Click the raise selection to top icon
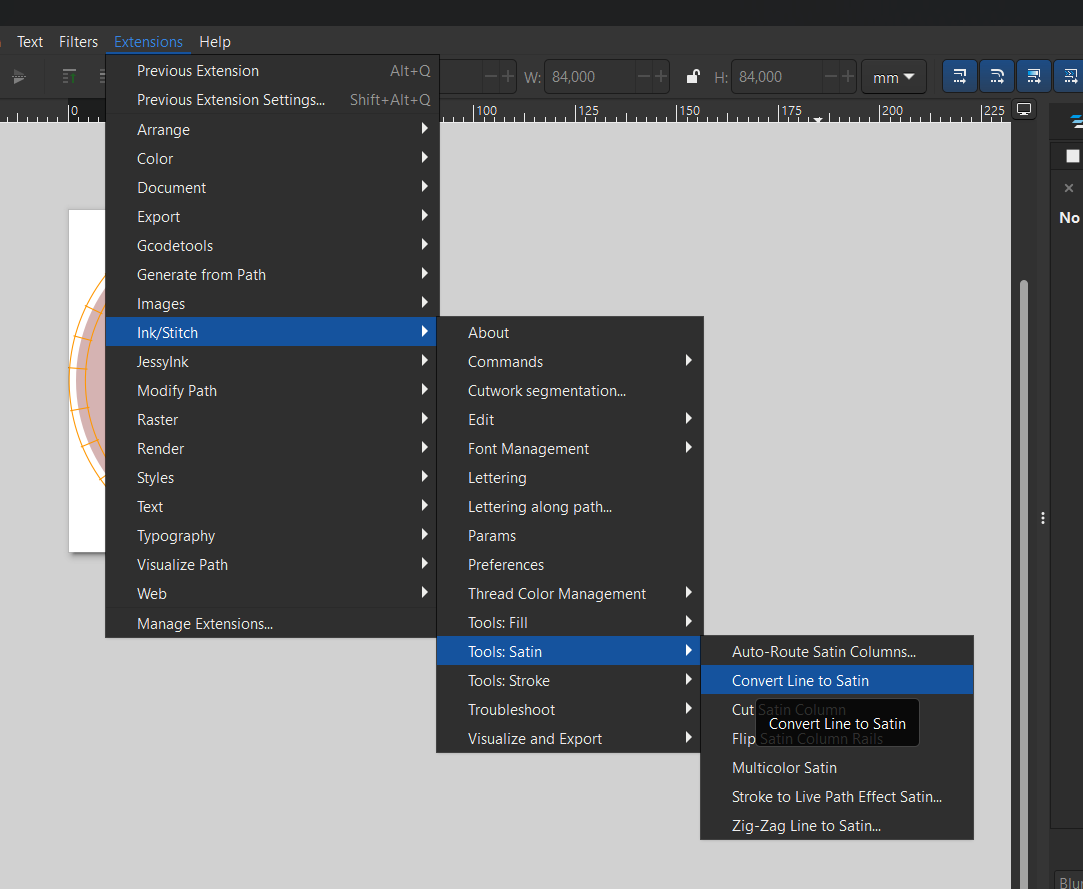Screen dimensions: 1083x889 pyautogui.click(x=69, y=77)
